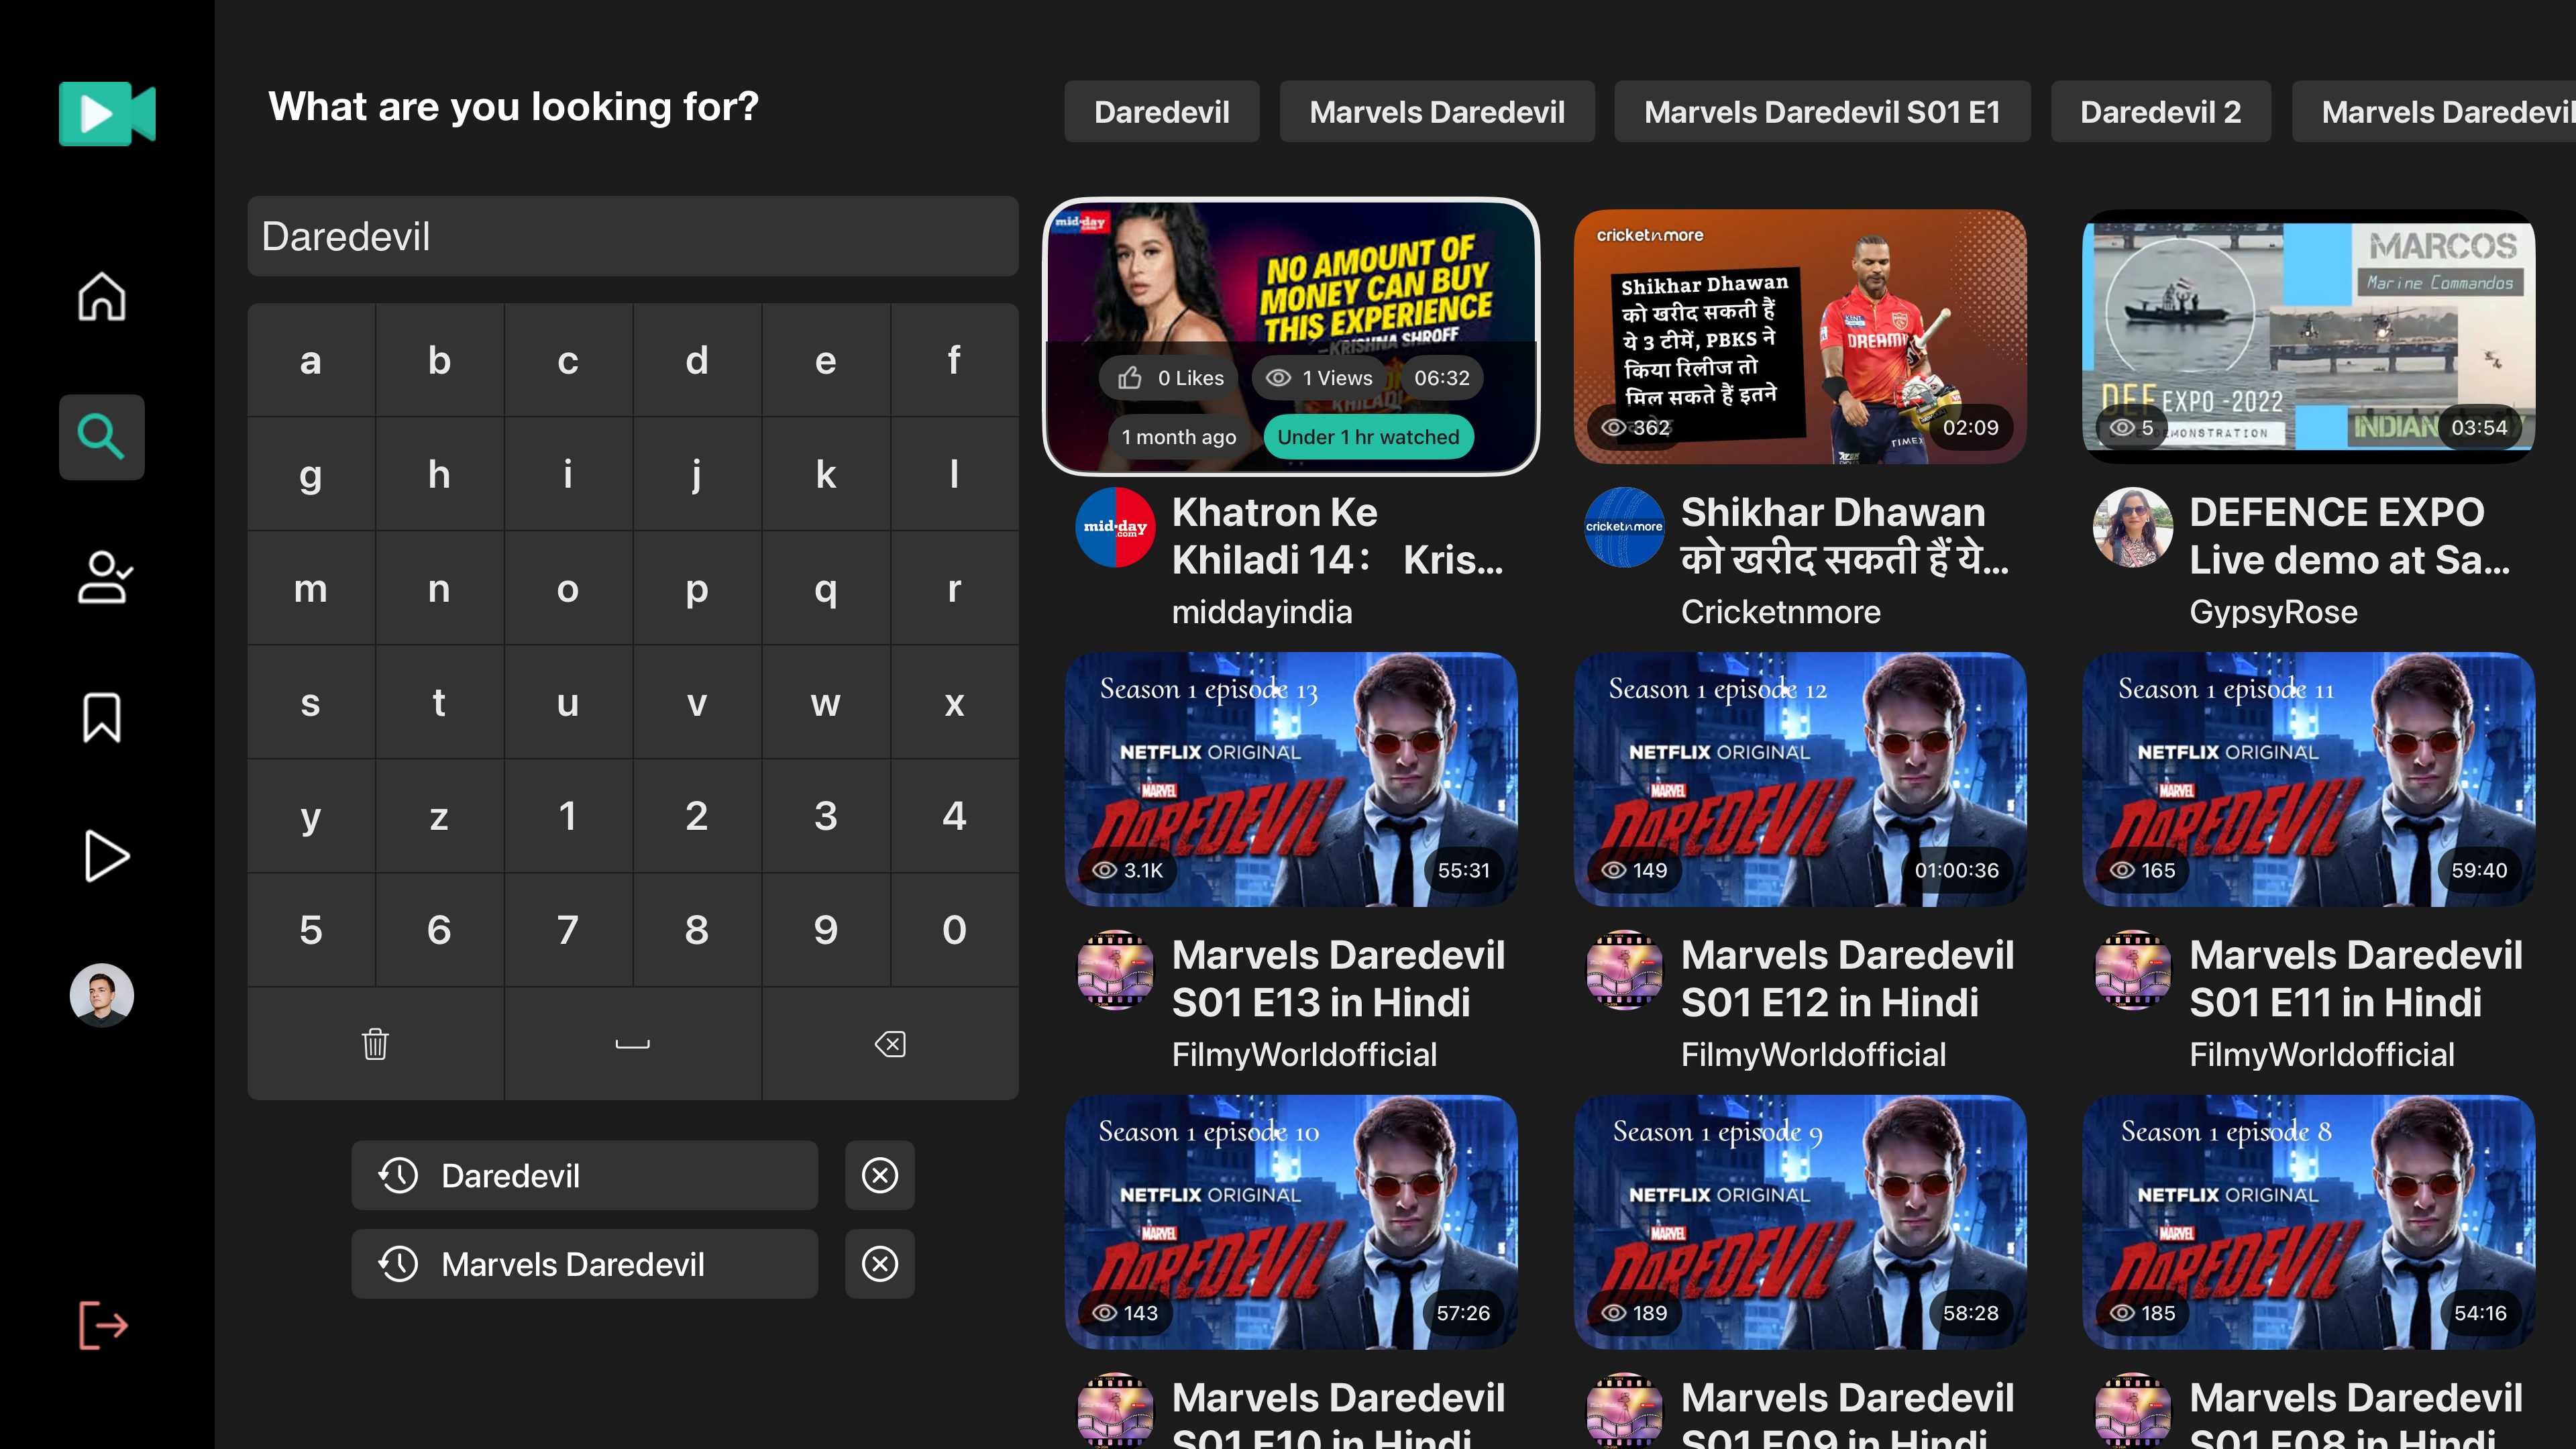The width and height of the screenshot is (2576, 1449).
Task: Click the 0 Likes thumbs-up badge
Action: tap(1170, 378)
